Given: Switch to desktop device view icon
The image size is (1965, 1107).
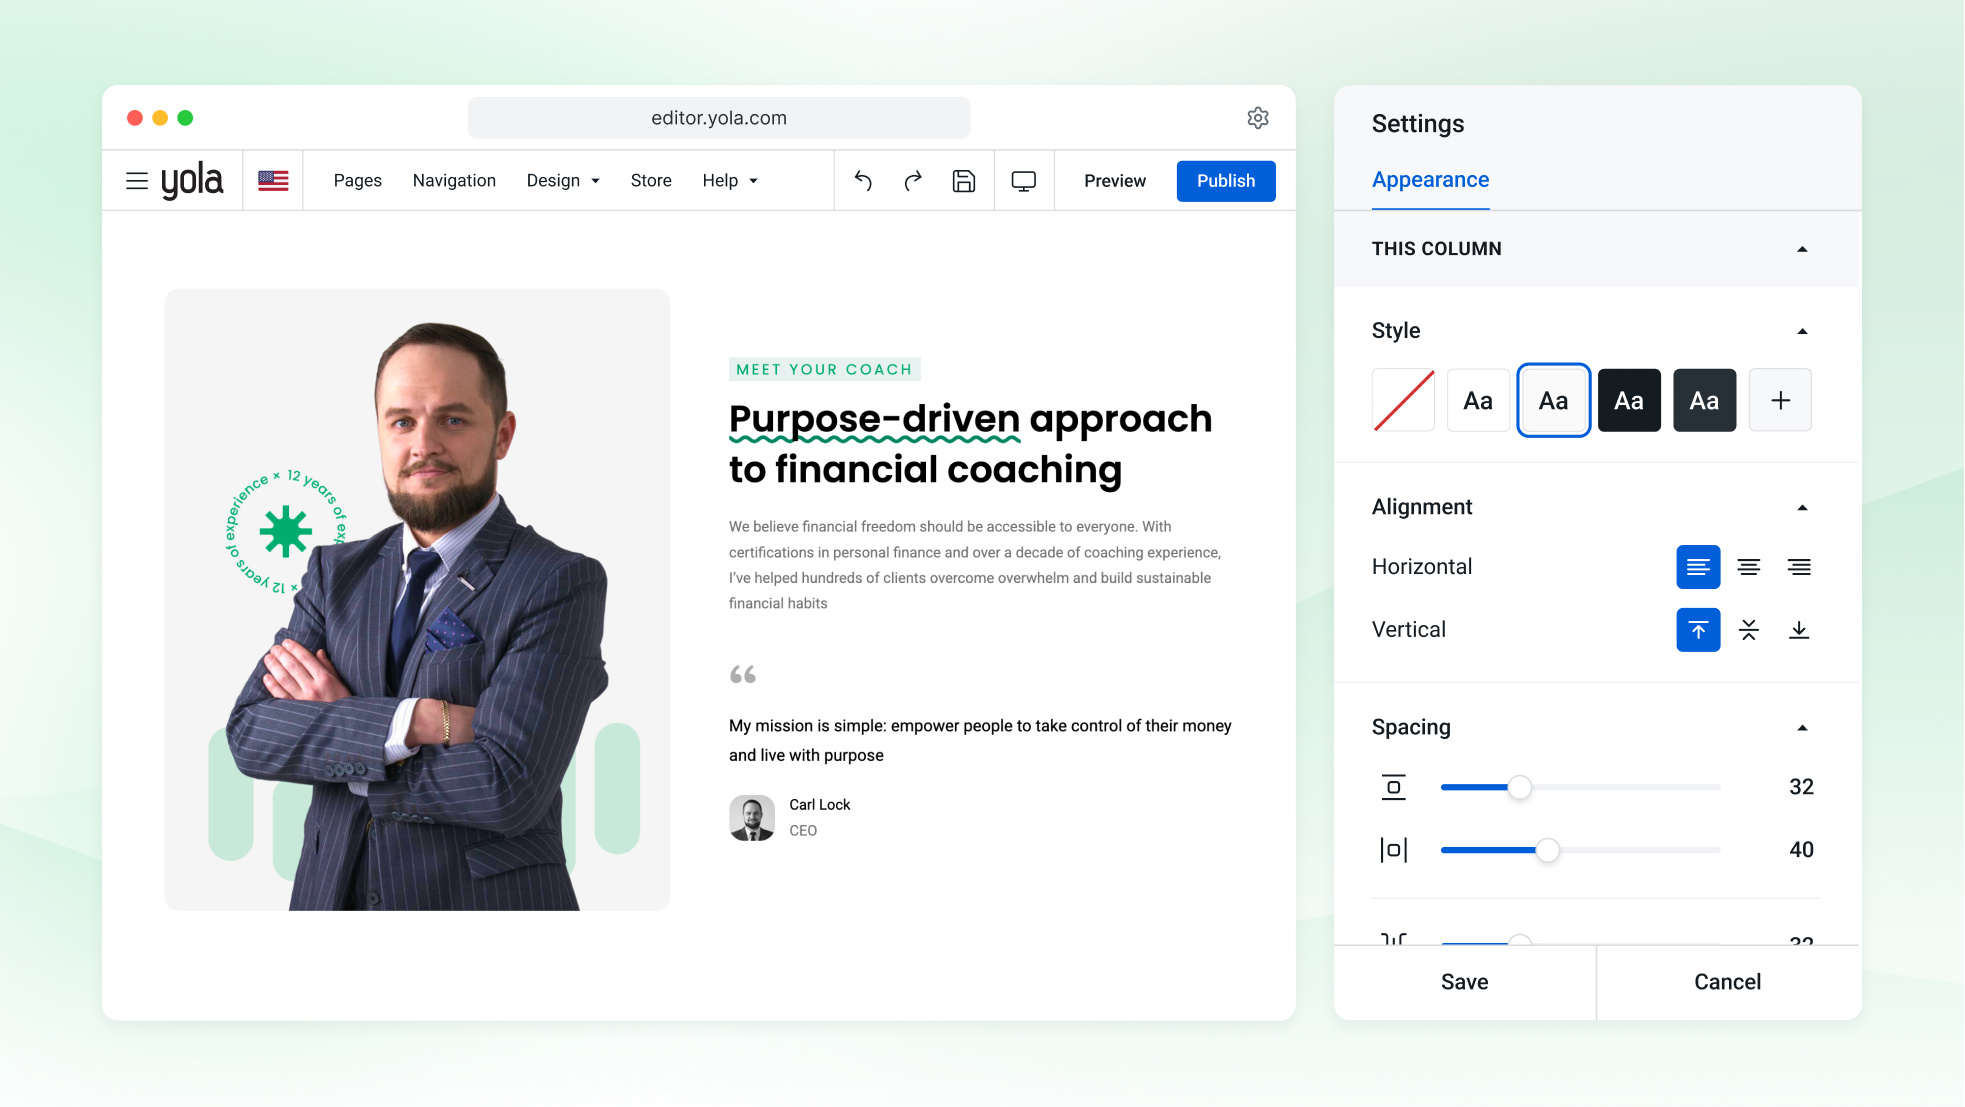Looking at the screenshot, I should click(x=1023, y=181).
